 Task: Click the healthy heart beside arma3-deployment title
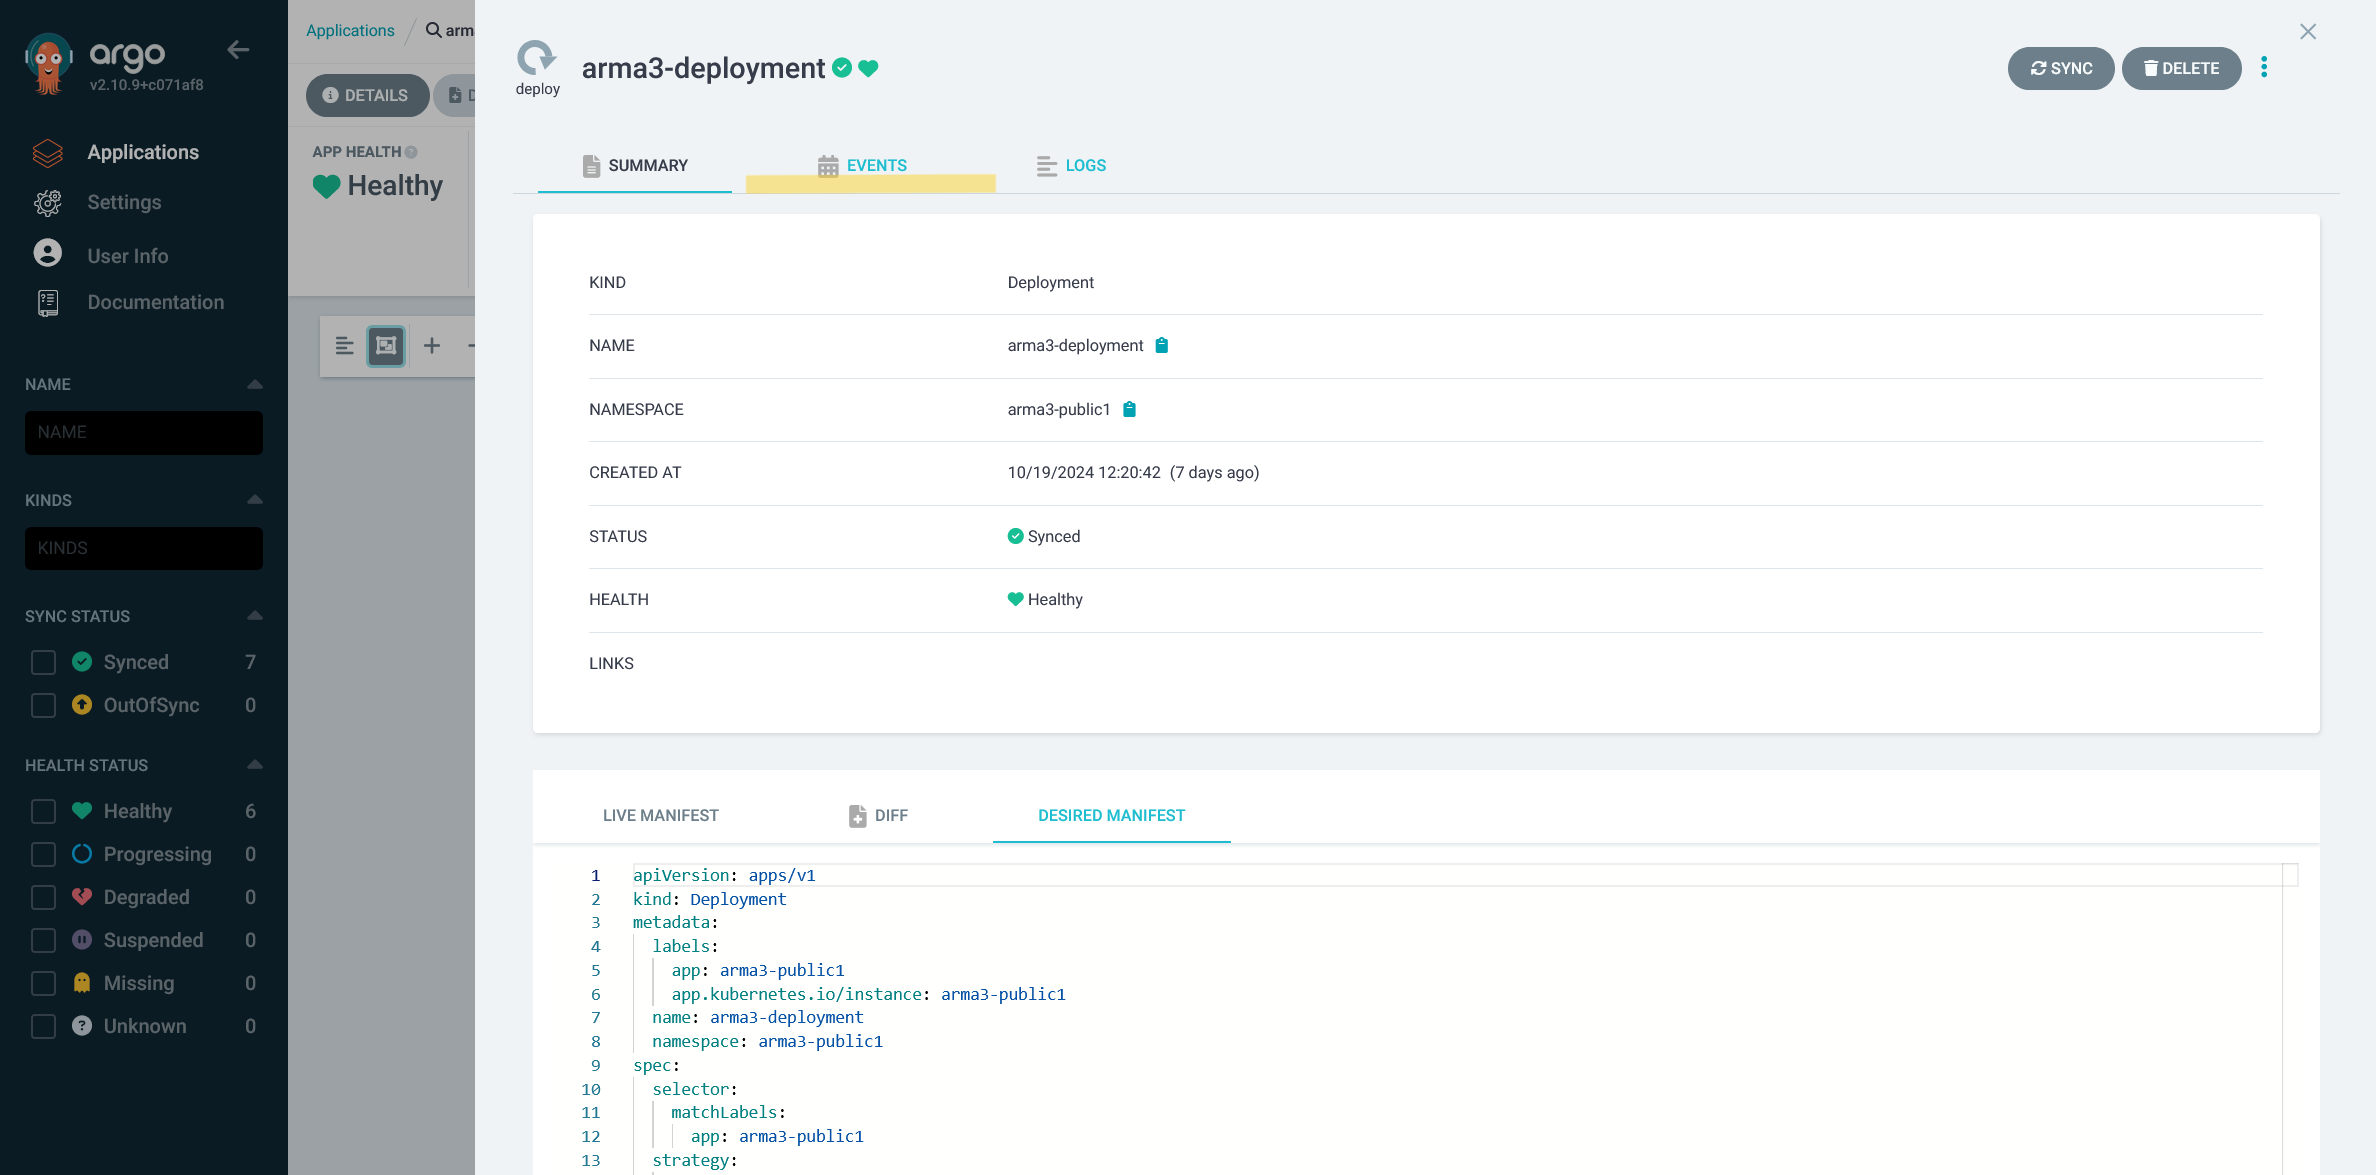click(x=868, y=68)
